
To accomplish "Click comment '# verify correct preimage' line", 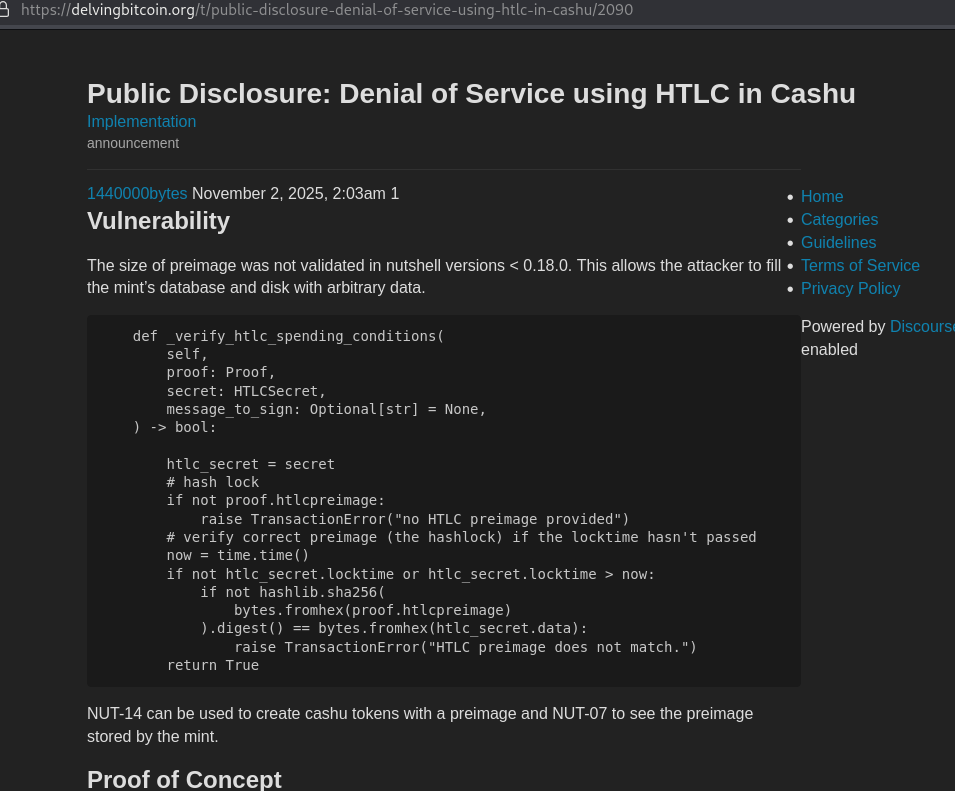I will pyautogui.click(x=461, y=537).
